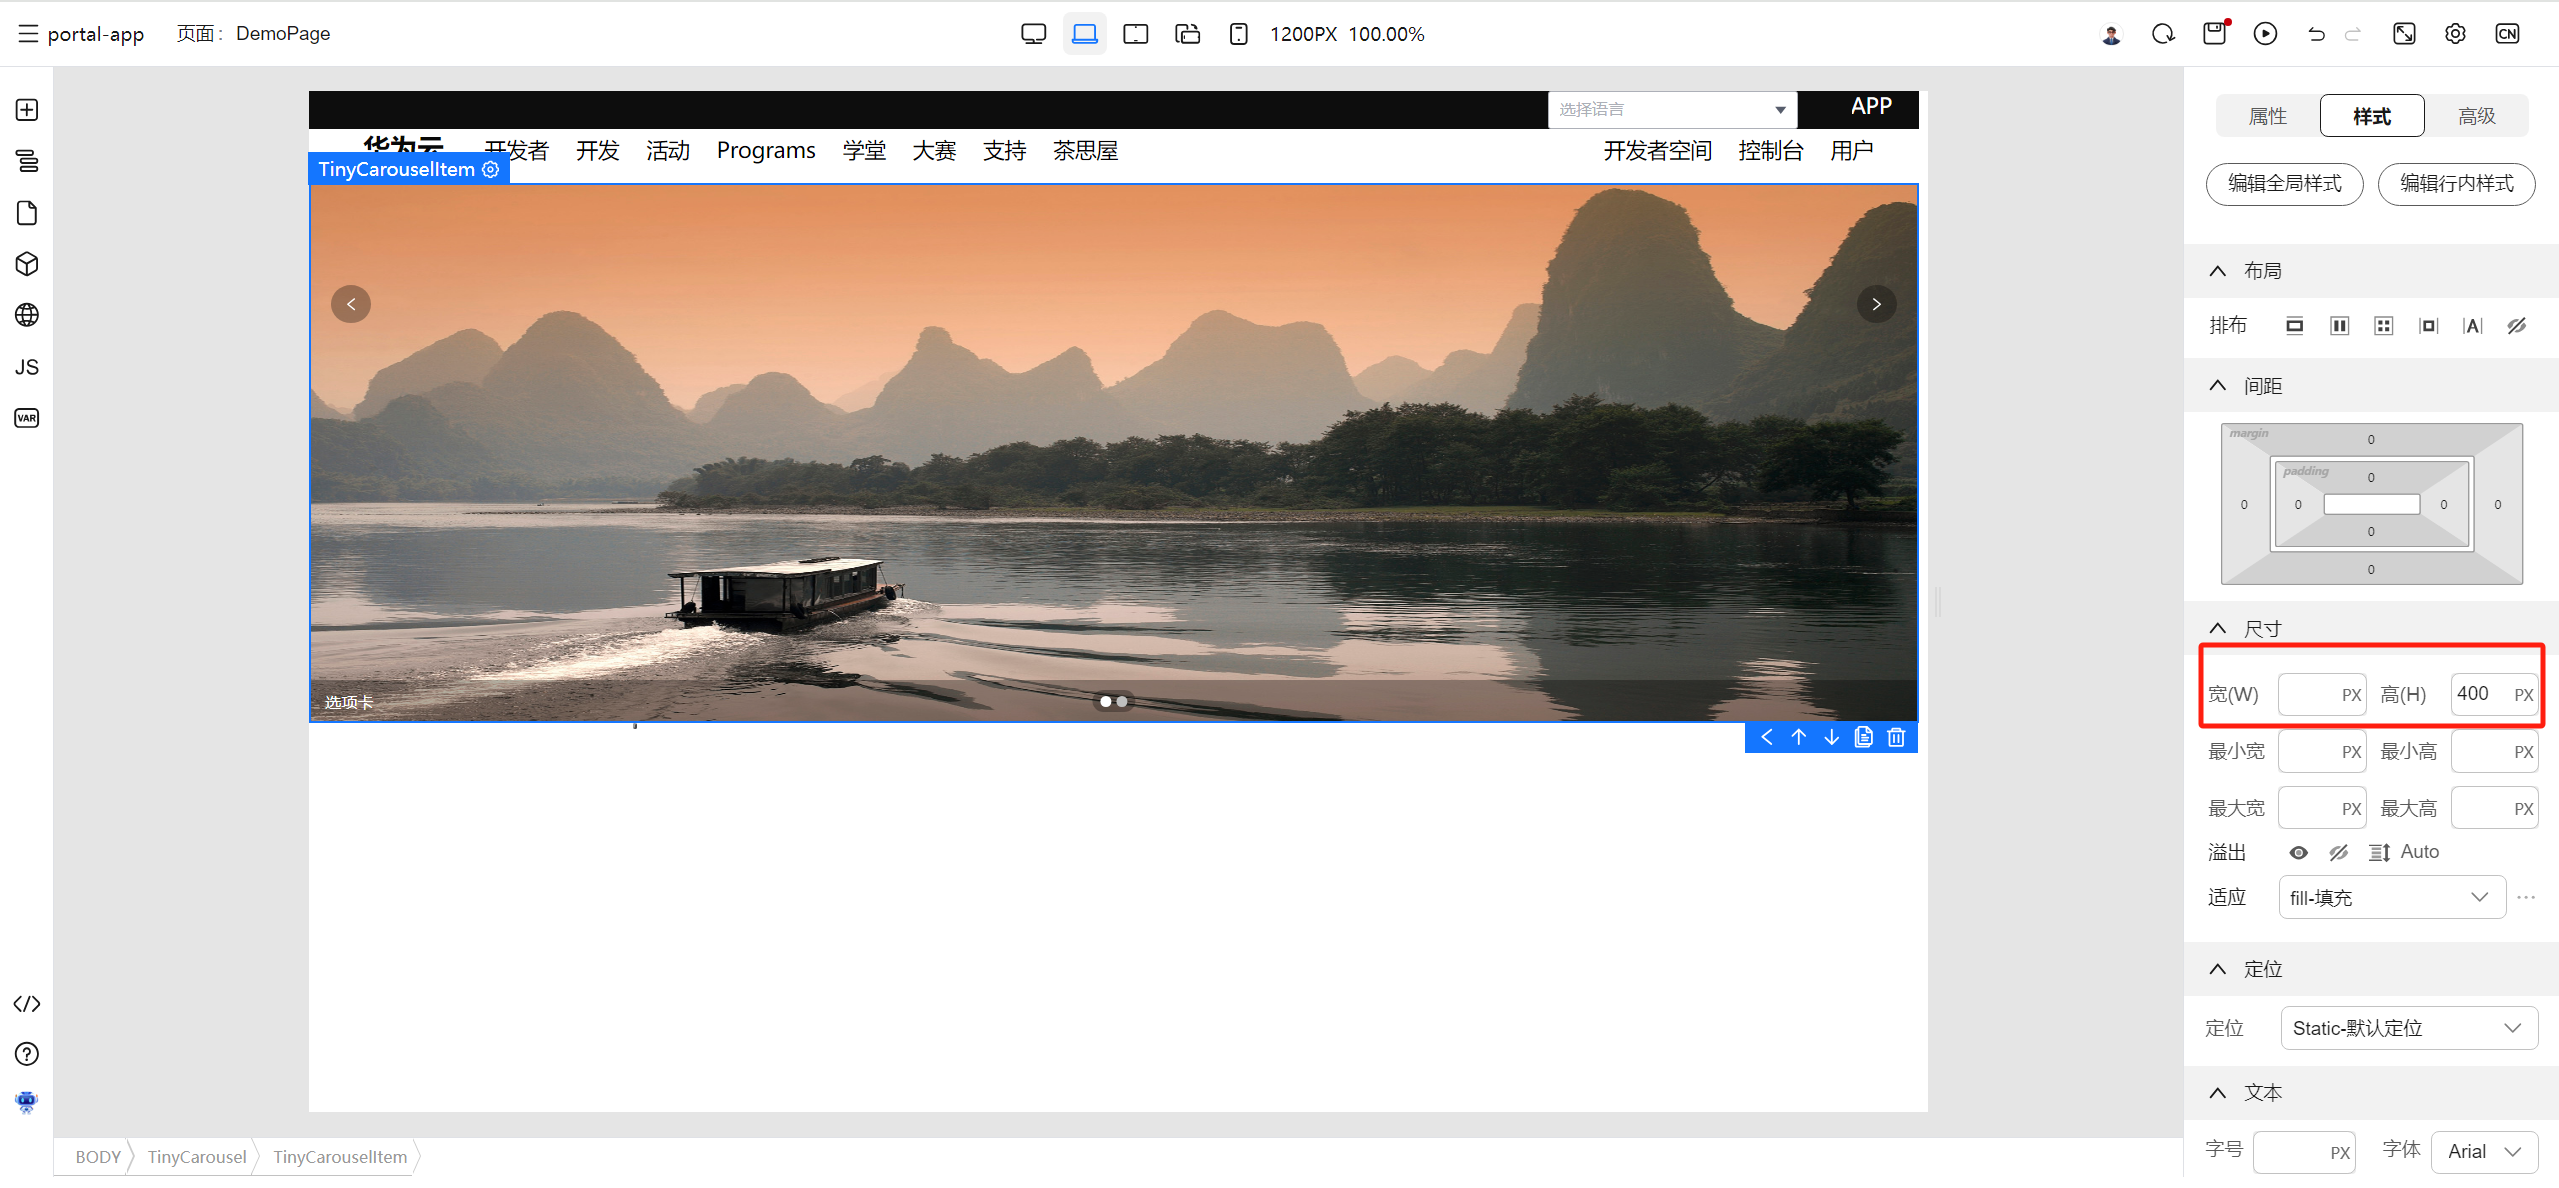Screen dimensions: 2559x1188
Task: Click the 高(H) height input field
Action: (x=2480, y=694)
